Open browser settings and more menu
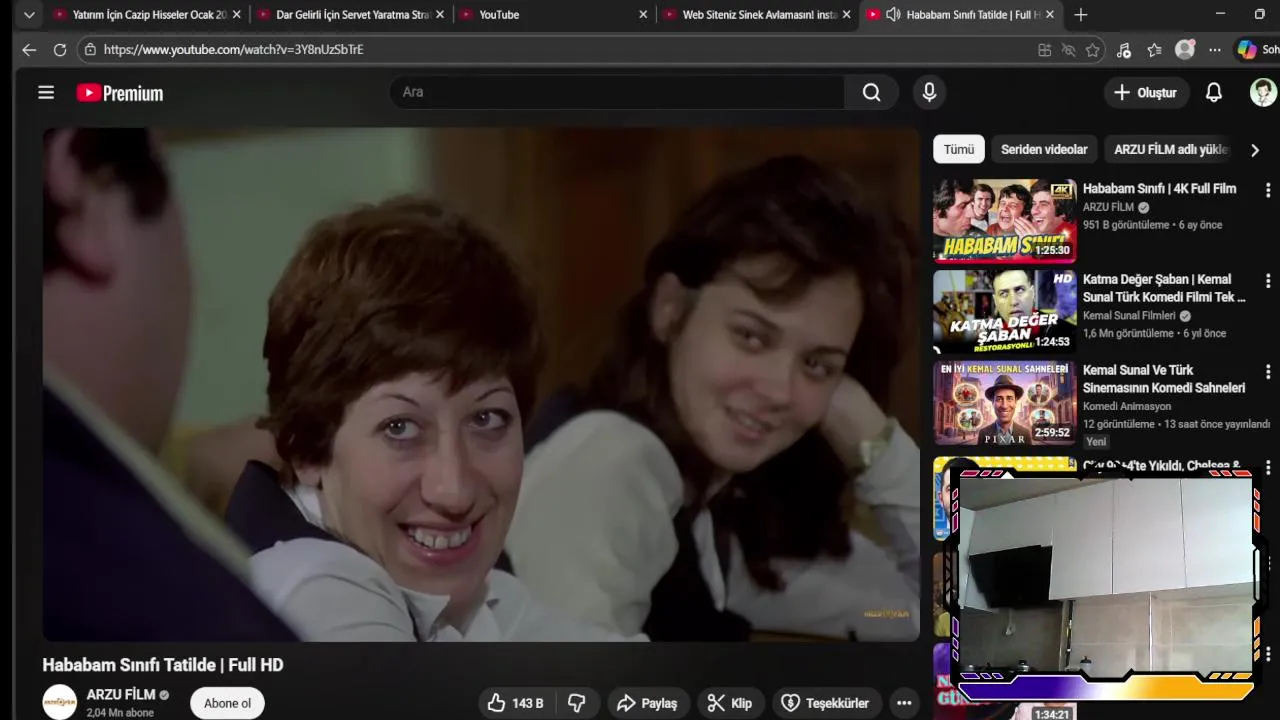 tap(1215, 50)
